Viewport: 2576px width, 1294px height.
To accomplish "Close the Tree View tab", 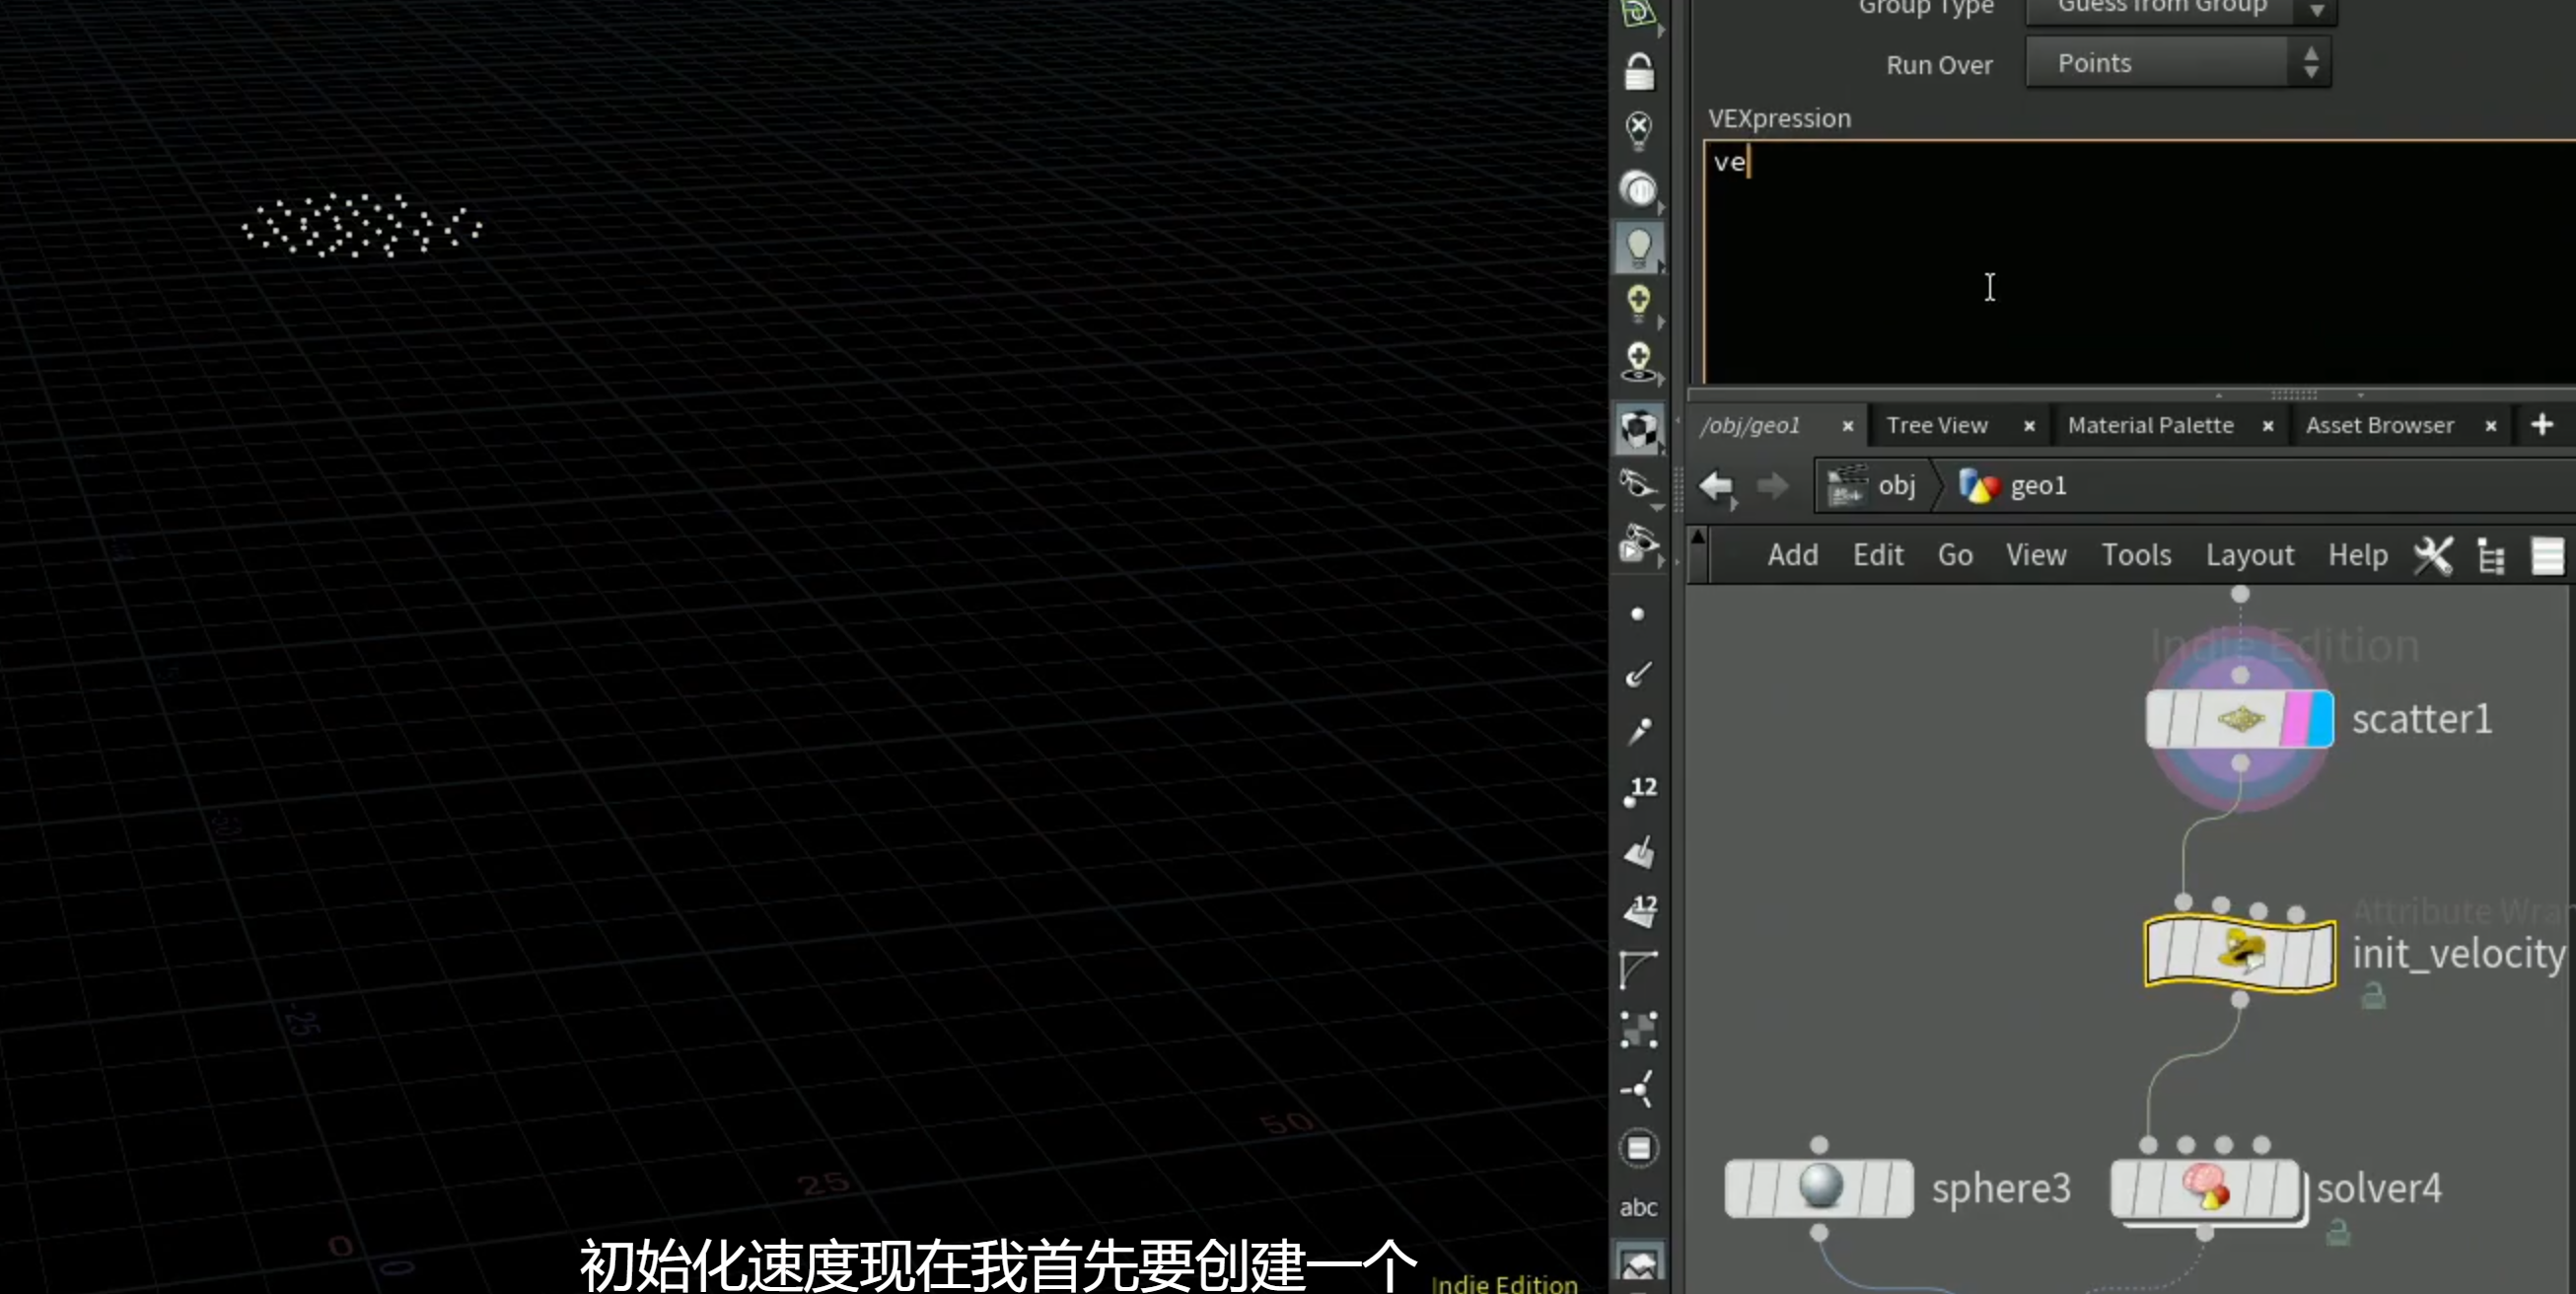I will click(2028, 427).
